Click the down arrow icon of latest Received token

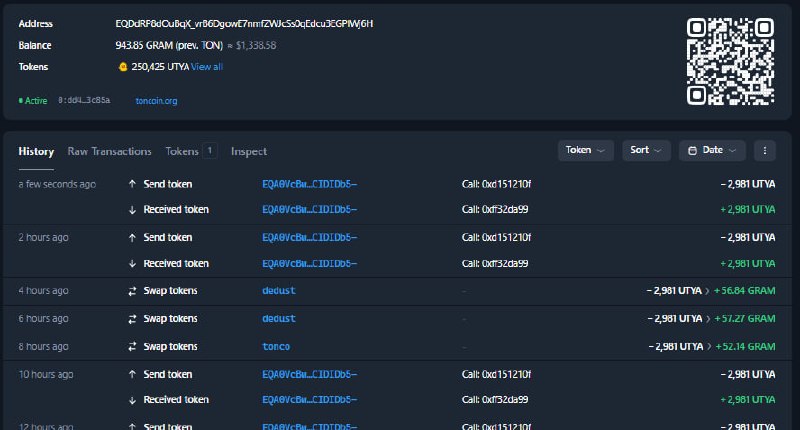132,210
